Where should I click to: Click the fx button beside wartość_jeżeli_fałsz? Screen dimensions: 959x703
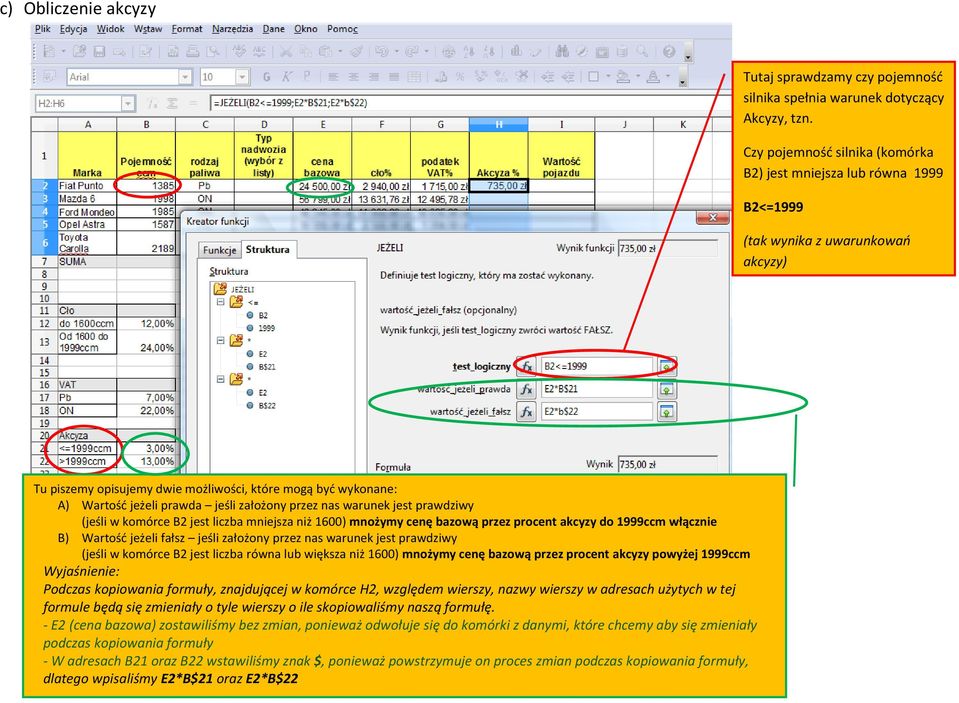[526, 412]
